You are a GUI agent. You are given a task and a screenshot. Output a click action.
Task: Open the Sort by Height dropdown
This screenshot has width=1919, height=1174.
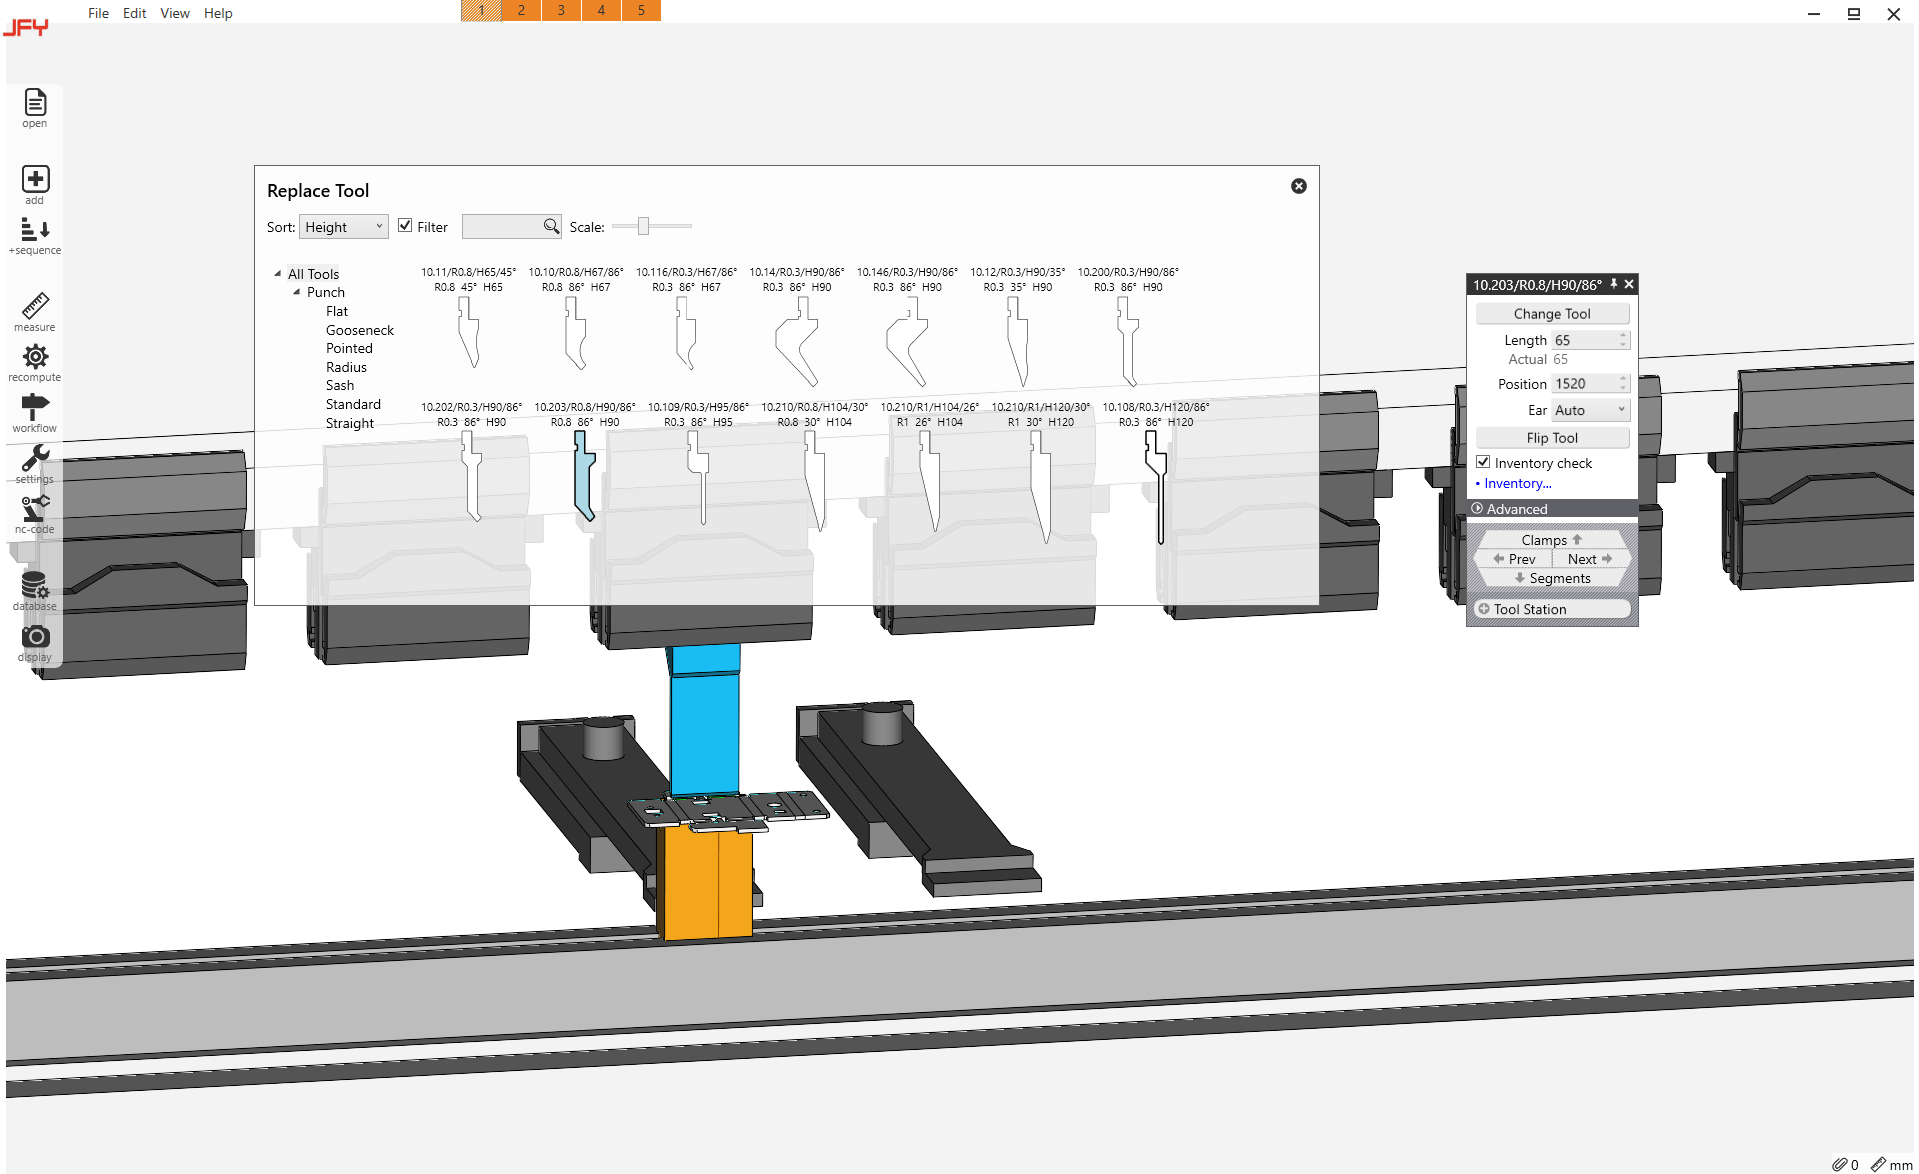[343, 227]
